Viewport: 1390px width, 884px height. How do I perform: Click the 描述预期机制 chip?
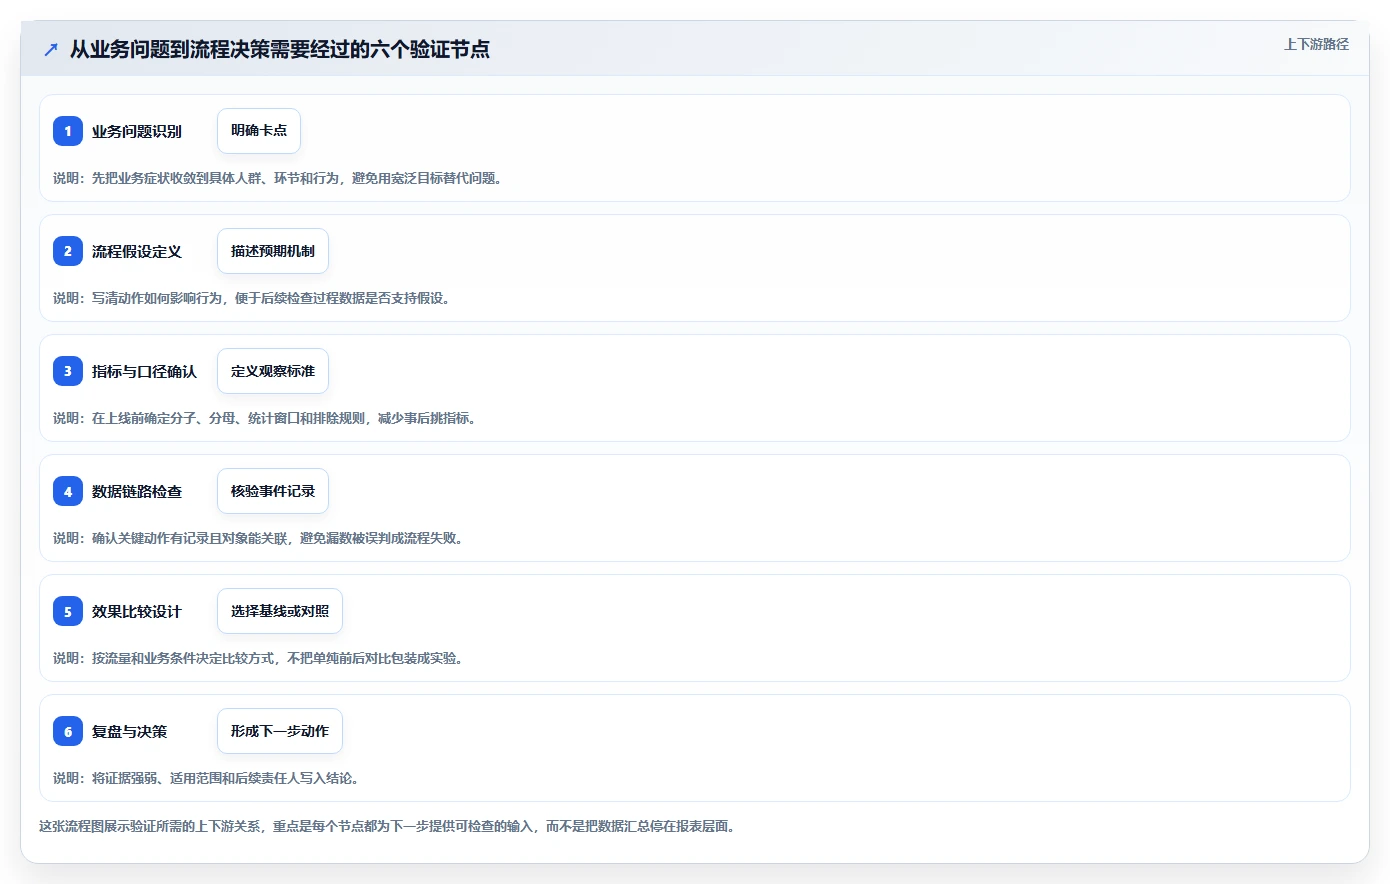pyautogui.click(x=273, y=251)
